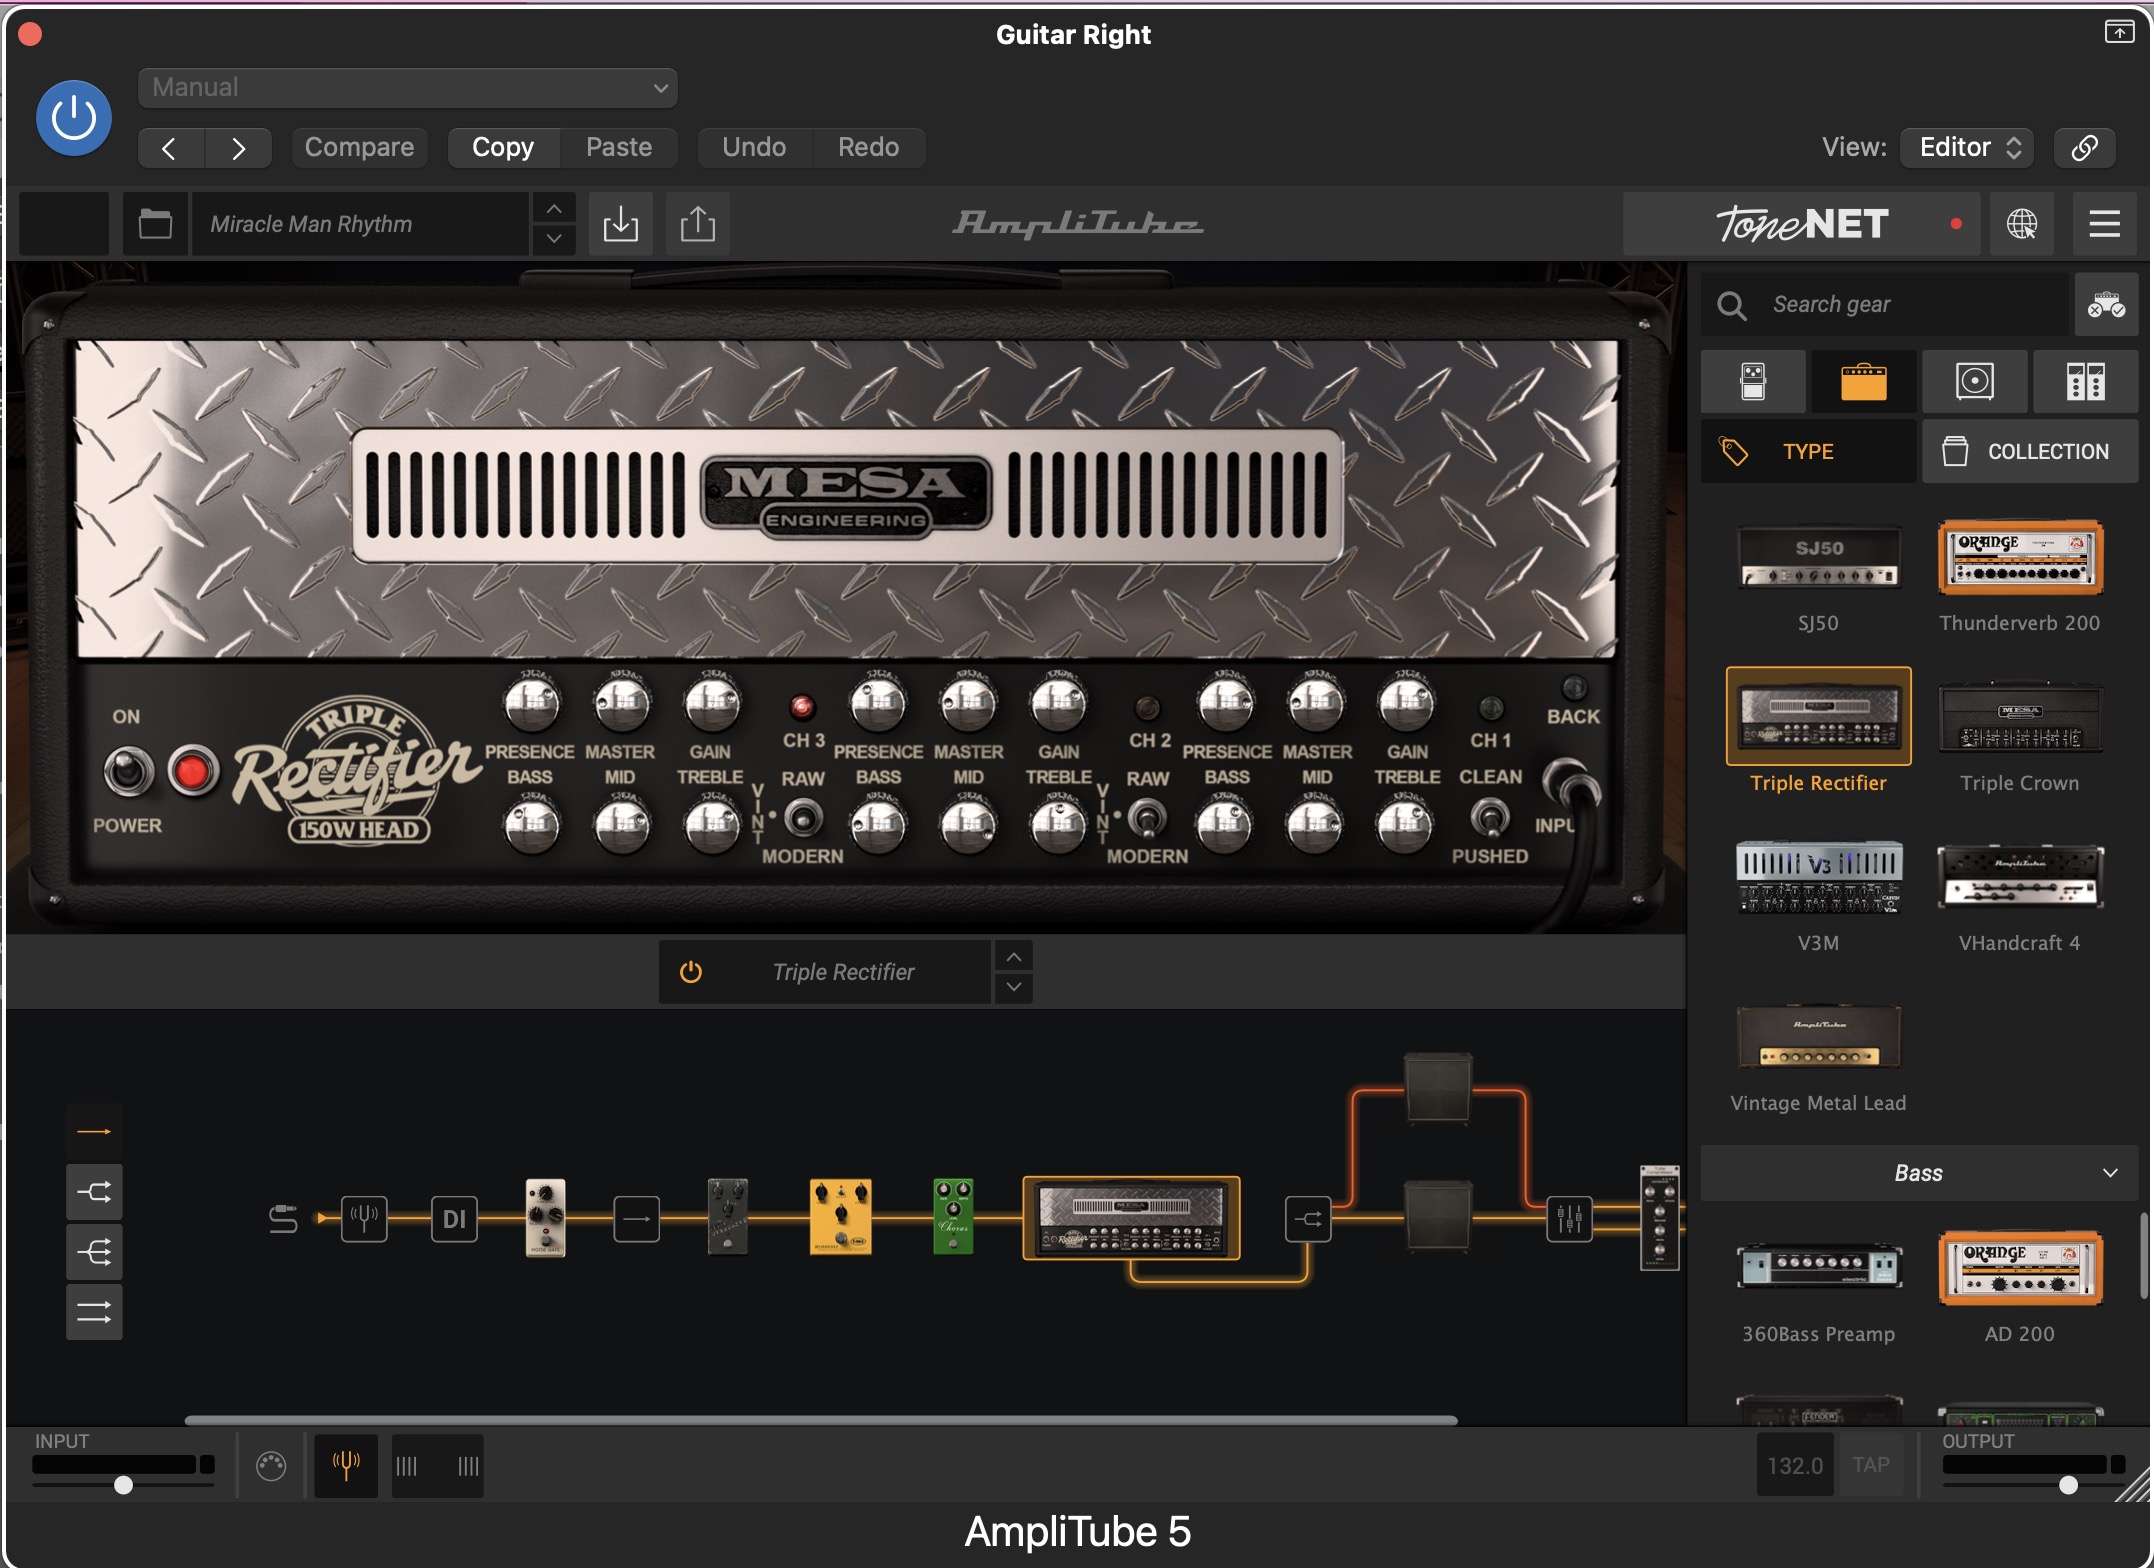Click the export share icon
The image size is (2154, 1568).
click(697, 224)
